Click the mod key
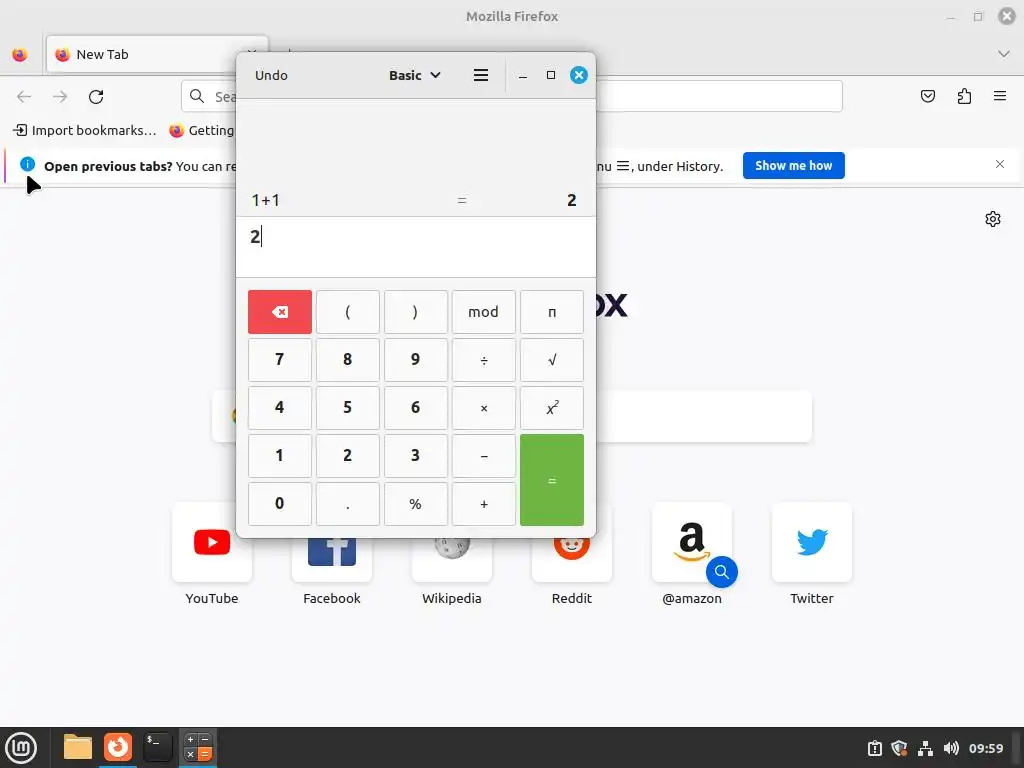 coord(484,312)
